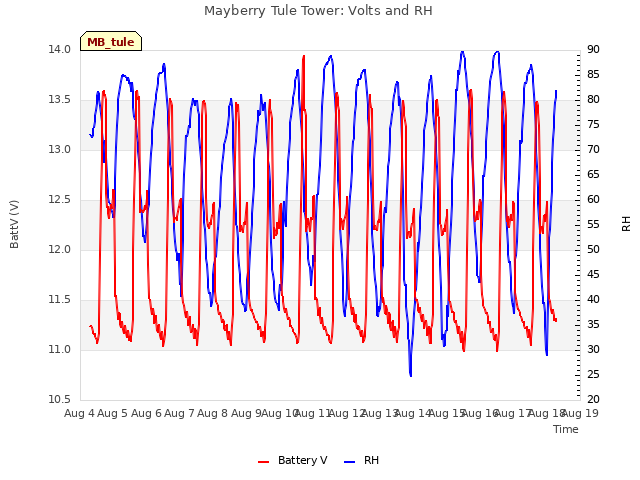The width and height of the screenshot is (640, 480).
Task: Click the 90 RH tick label
Action: point(593,50)
